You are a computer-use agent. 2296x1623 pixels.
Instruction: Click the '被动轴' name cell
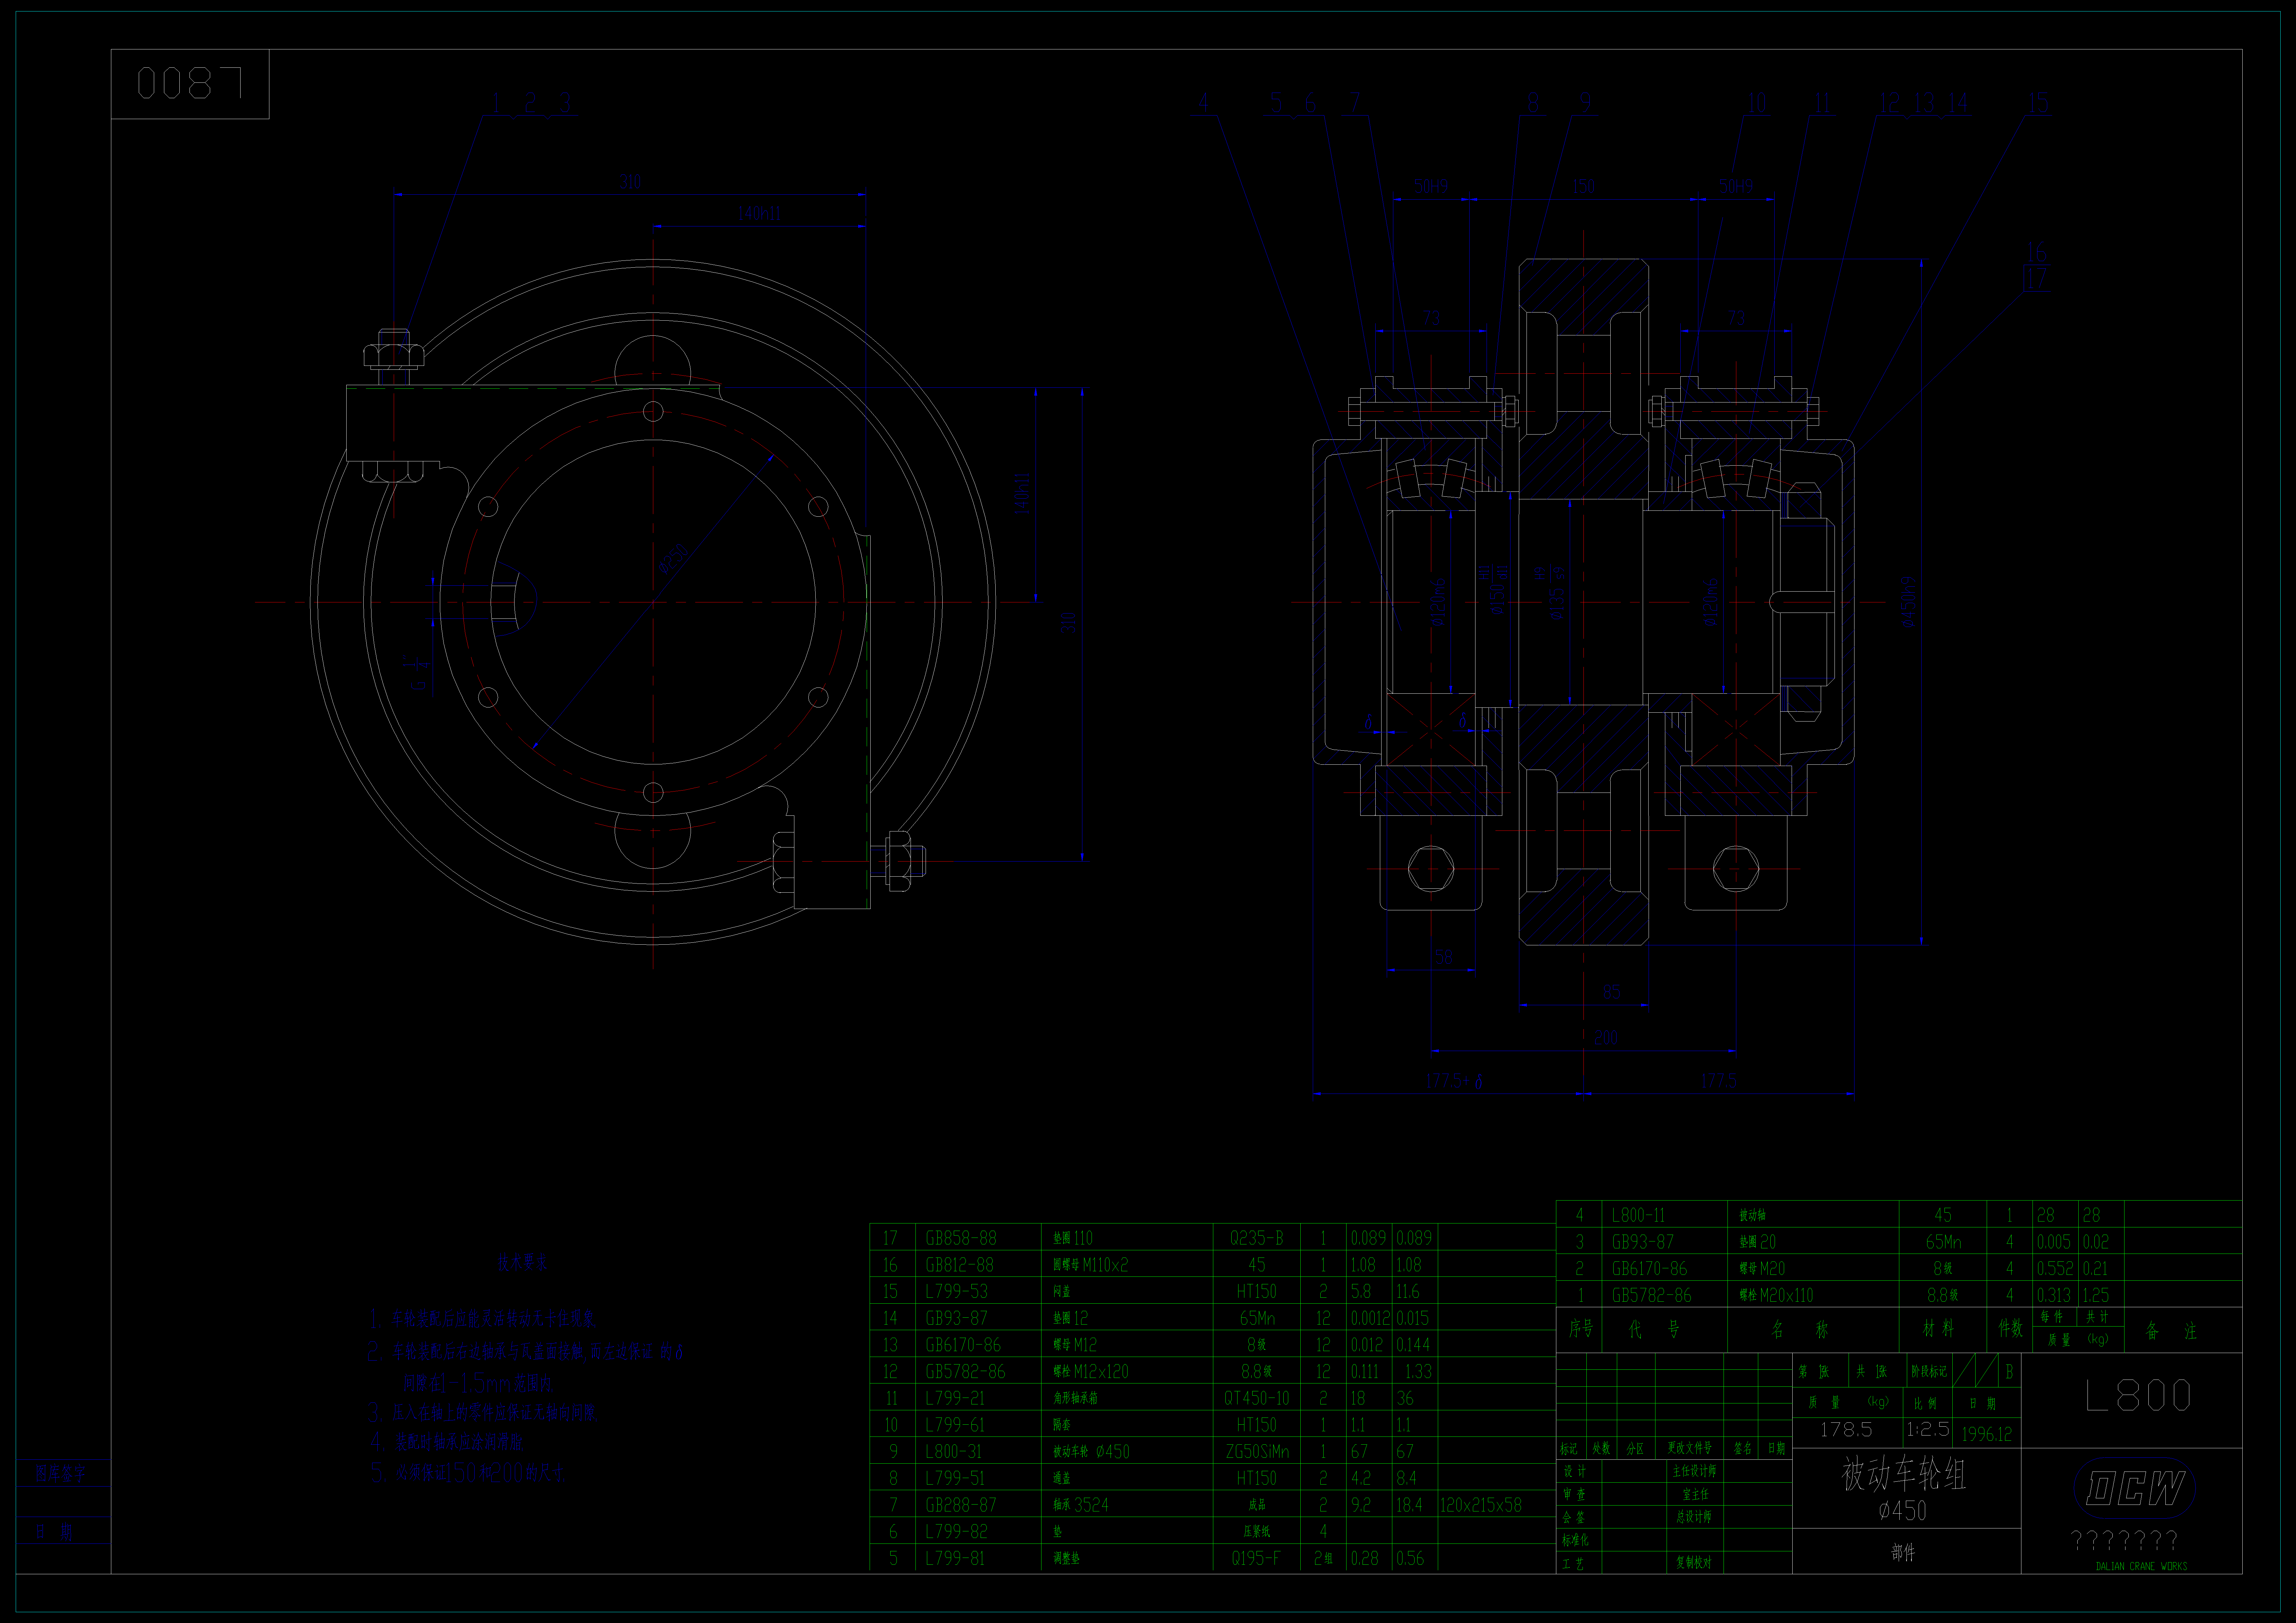coord(1752,1215)
